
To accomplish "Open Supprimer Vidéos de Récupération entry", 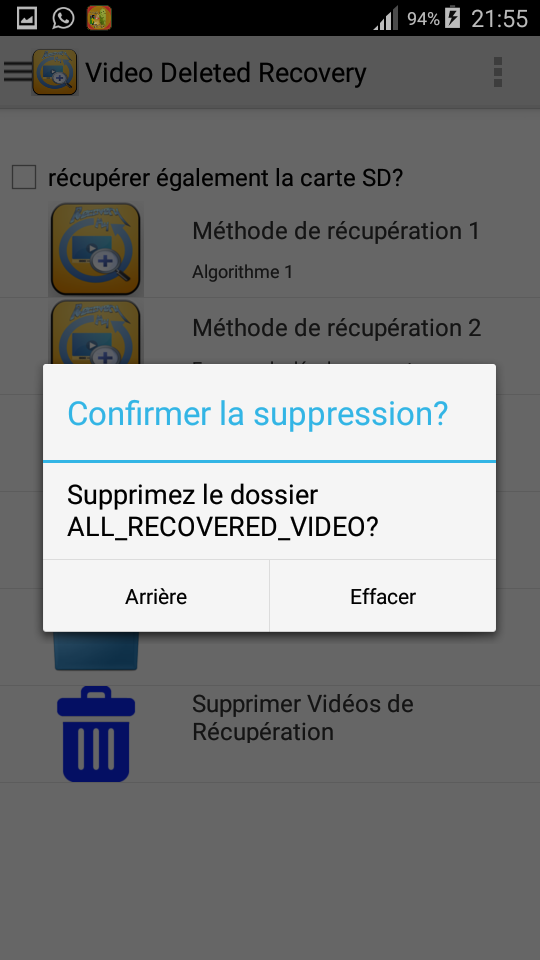I will [270, 733].
